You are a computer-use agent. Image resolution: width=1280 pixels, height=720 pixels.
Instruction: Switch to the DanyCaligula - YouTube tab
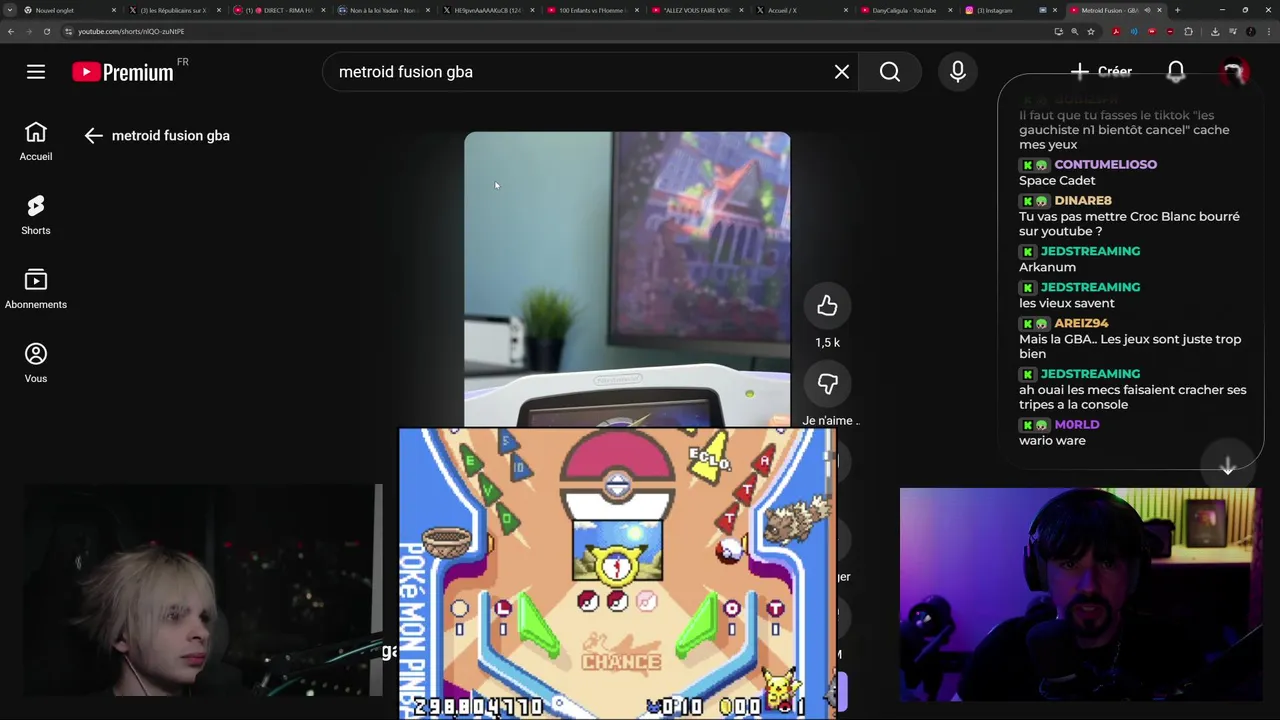point(906,10)
